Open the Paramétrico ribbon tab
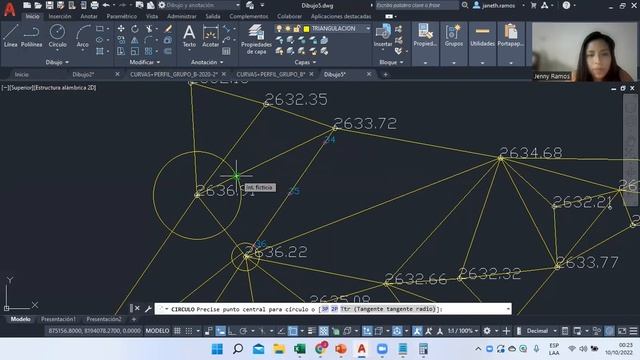The height and width of the screenshot is (360, 640). [122, 16]
